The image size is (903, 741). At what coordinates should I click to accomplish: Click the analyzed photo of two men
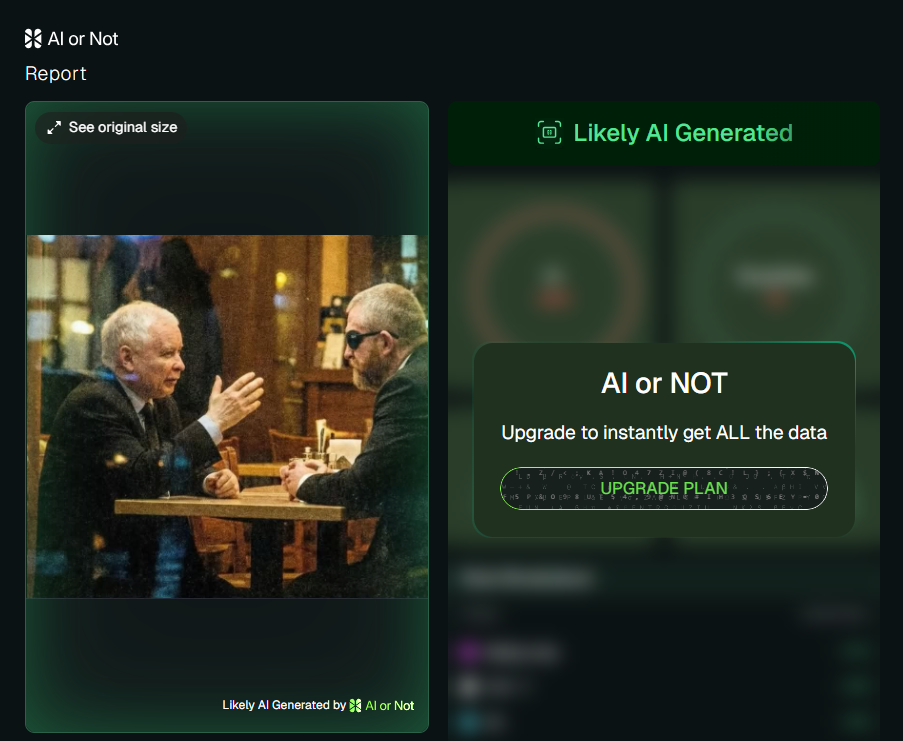[x=227, y=416]
